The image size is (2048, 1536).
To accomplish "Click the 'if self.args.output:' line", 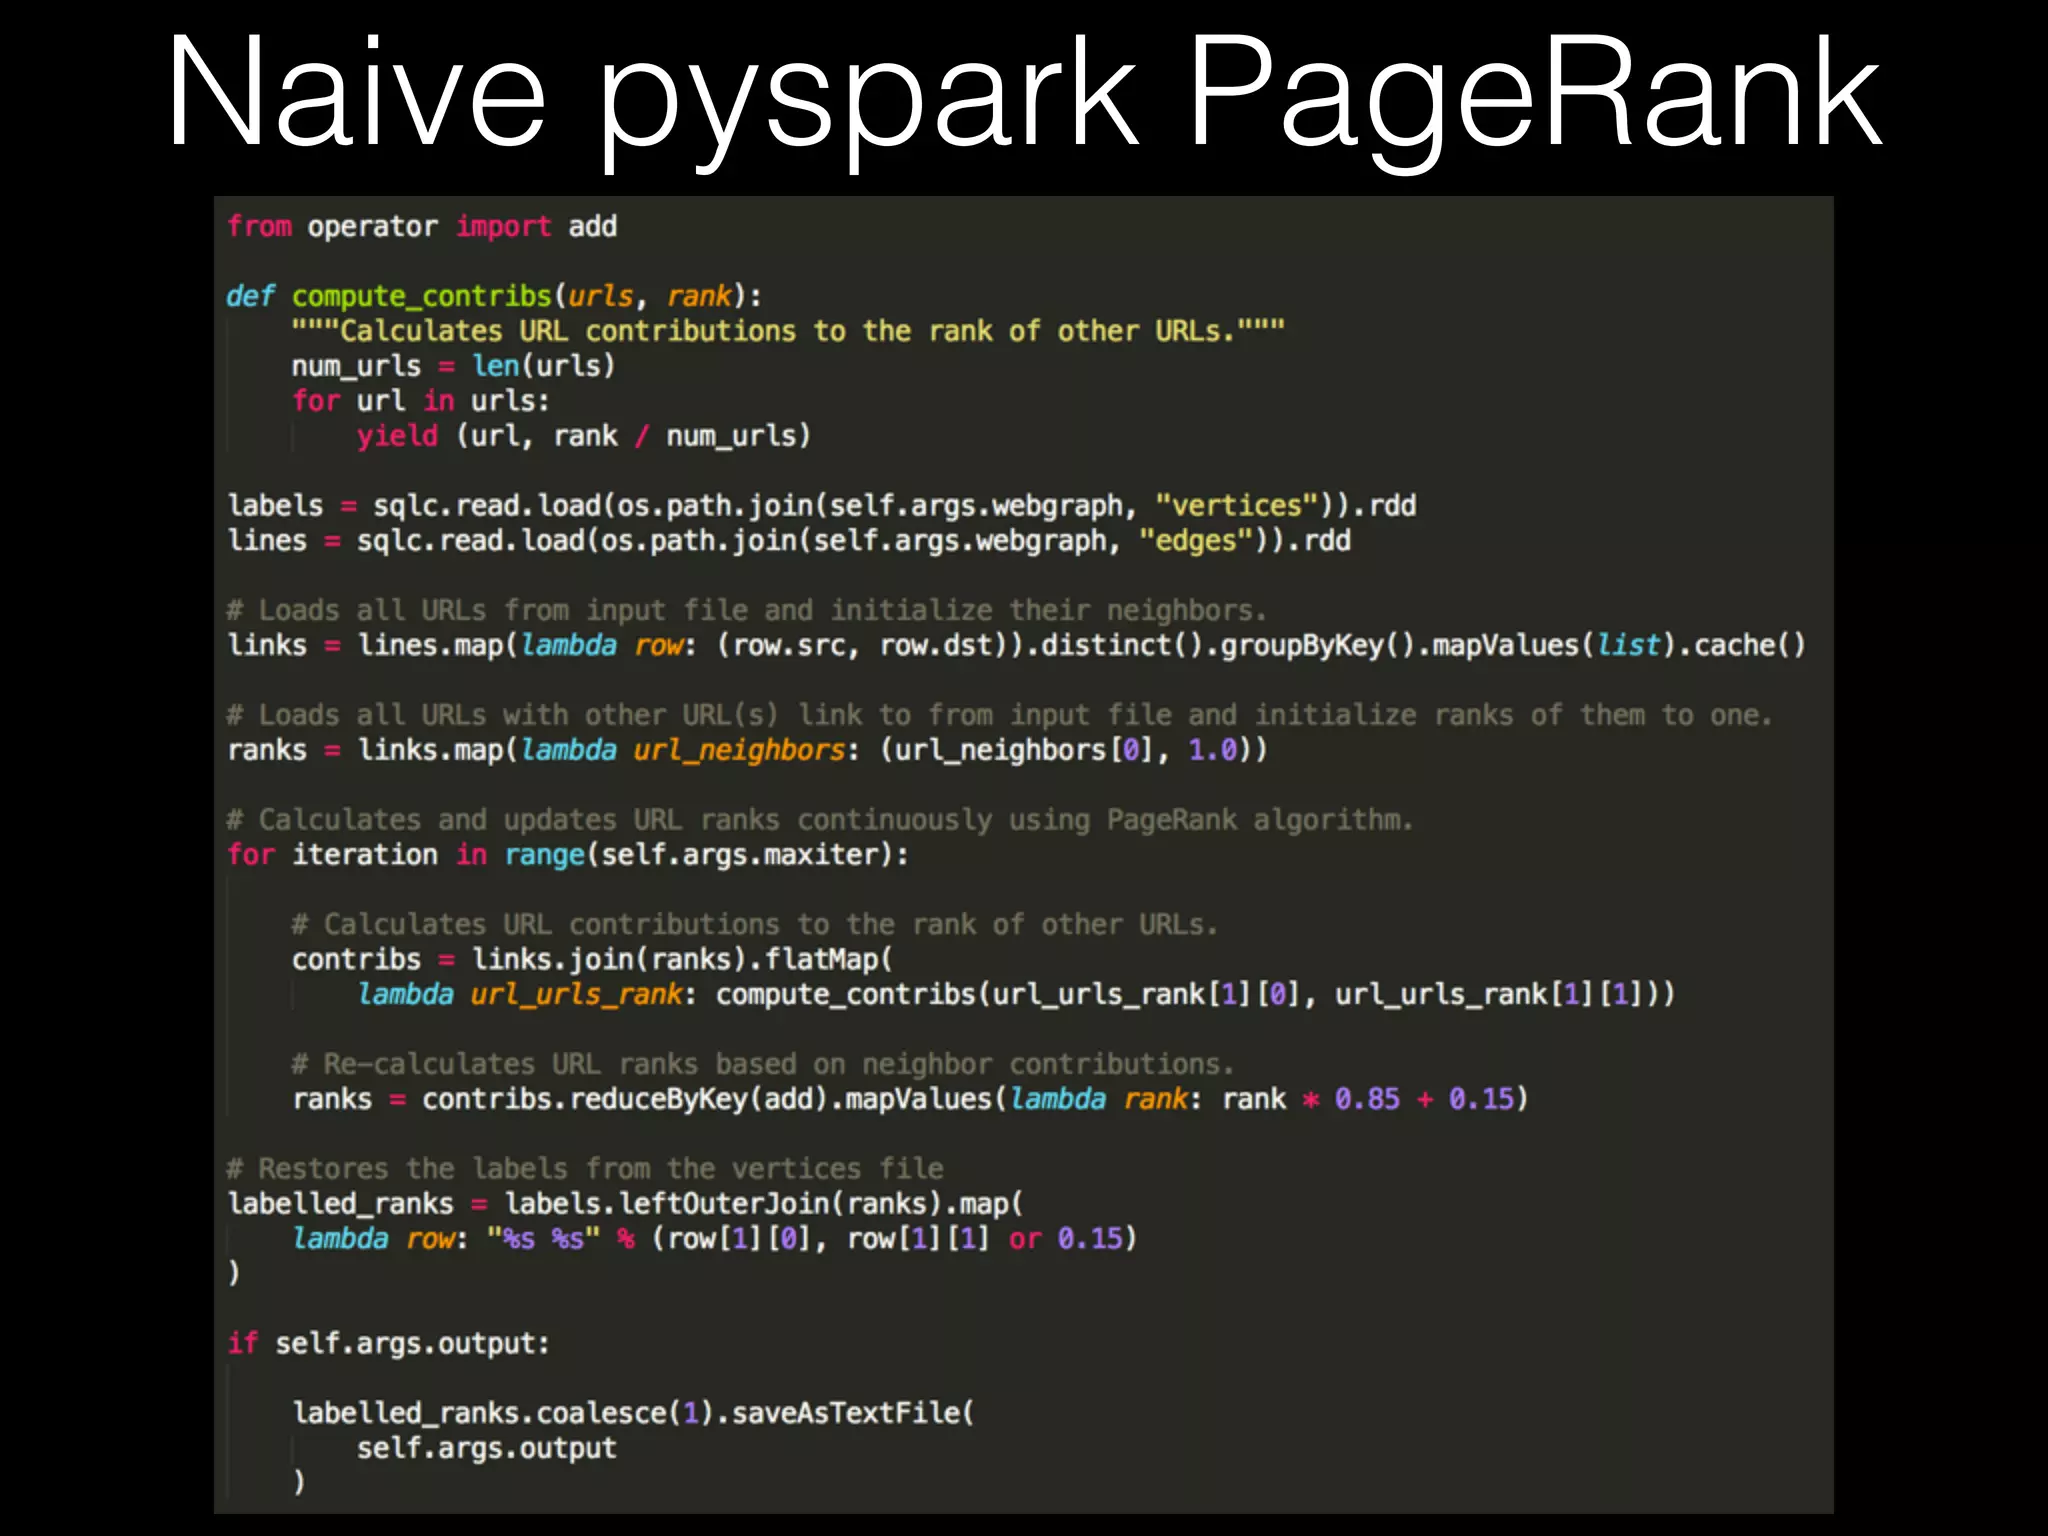I will (x=389, y=1344).
